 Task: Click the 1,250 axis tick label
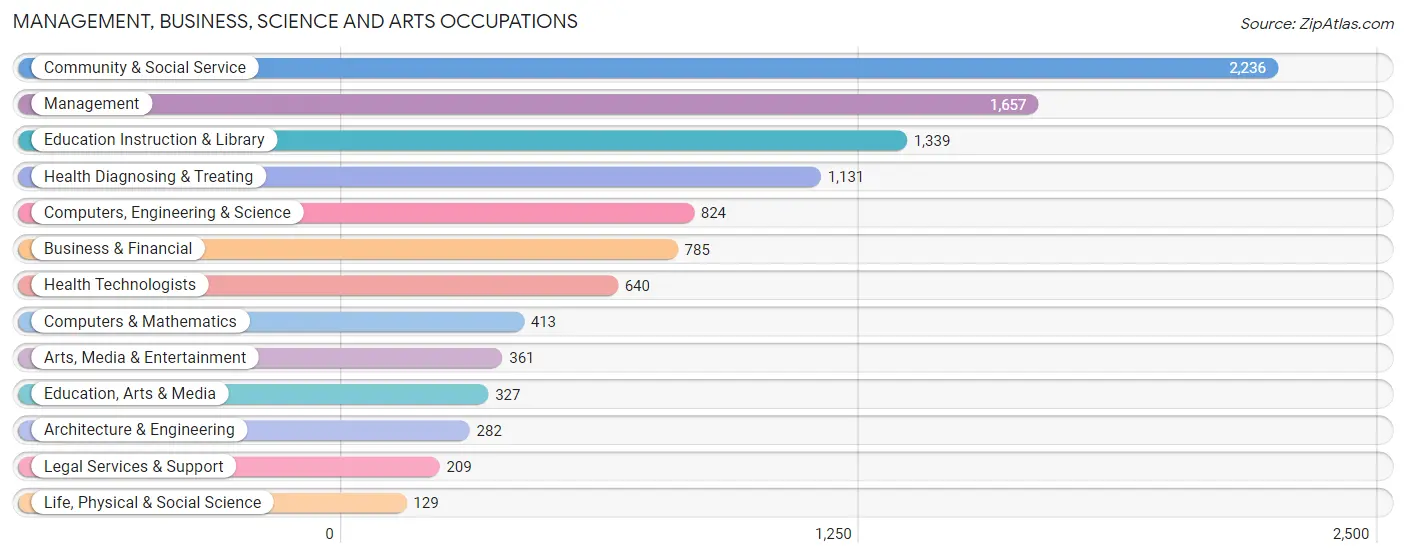(x=833, y=534)
